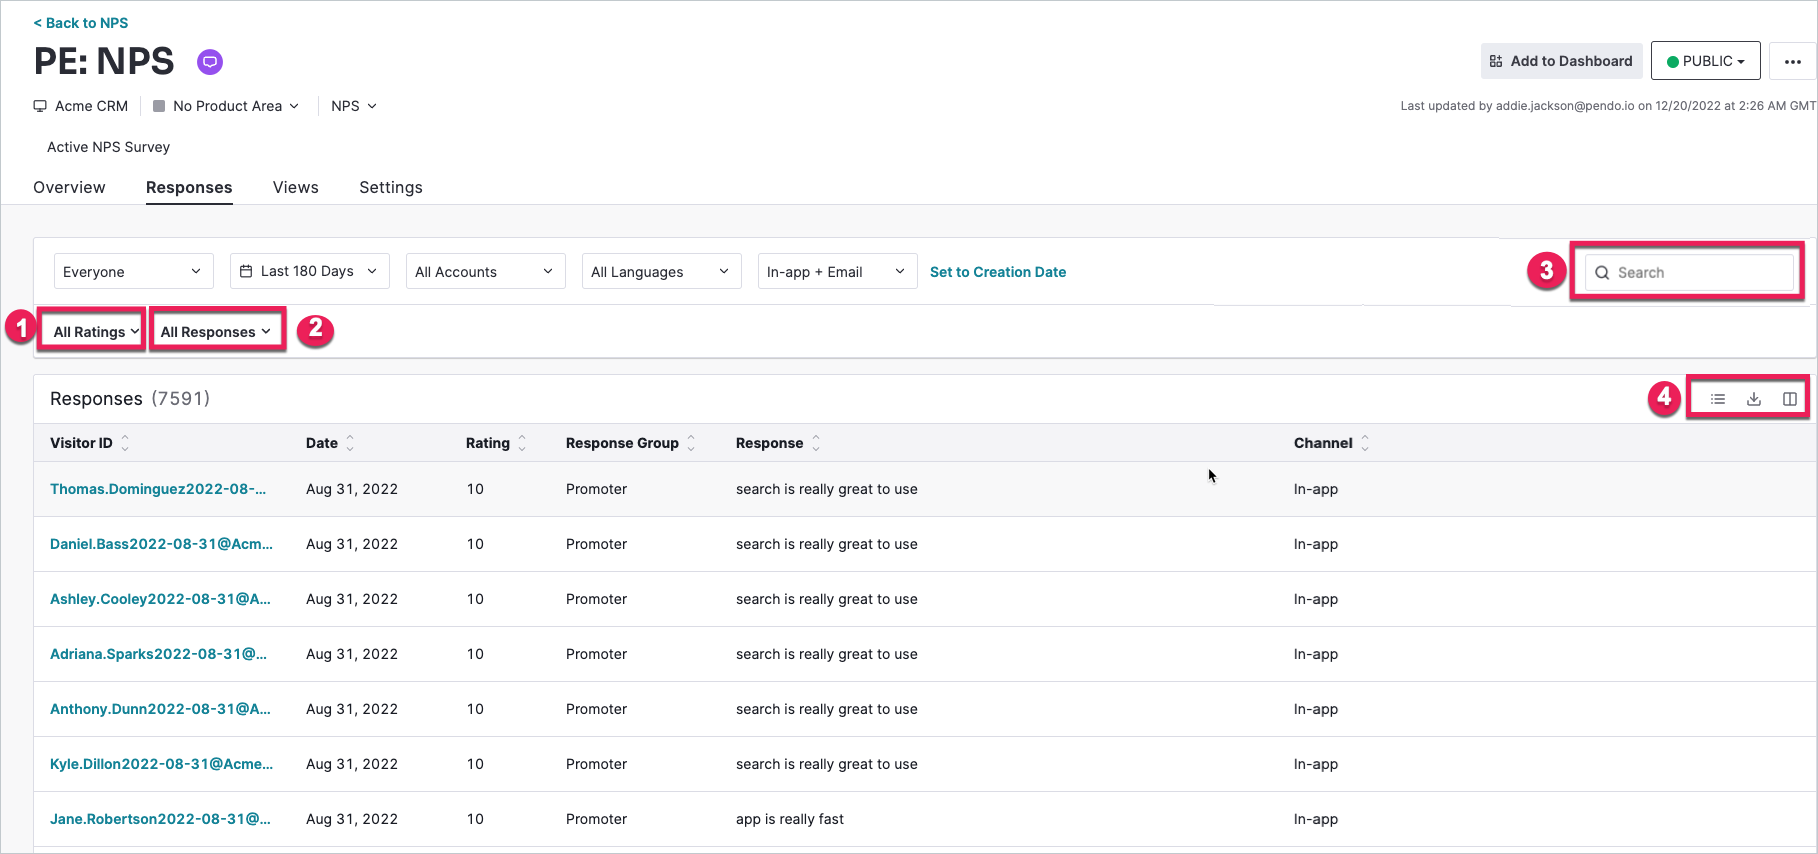Click the magnifier icon in the Search box

[x=1602, y=273]
